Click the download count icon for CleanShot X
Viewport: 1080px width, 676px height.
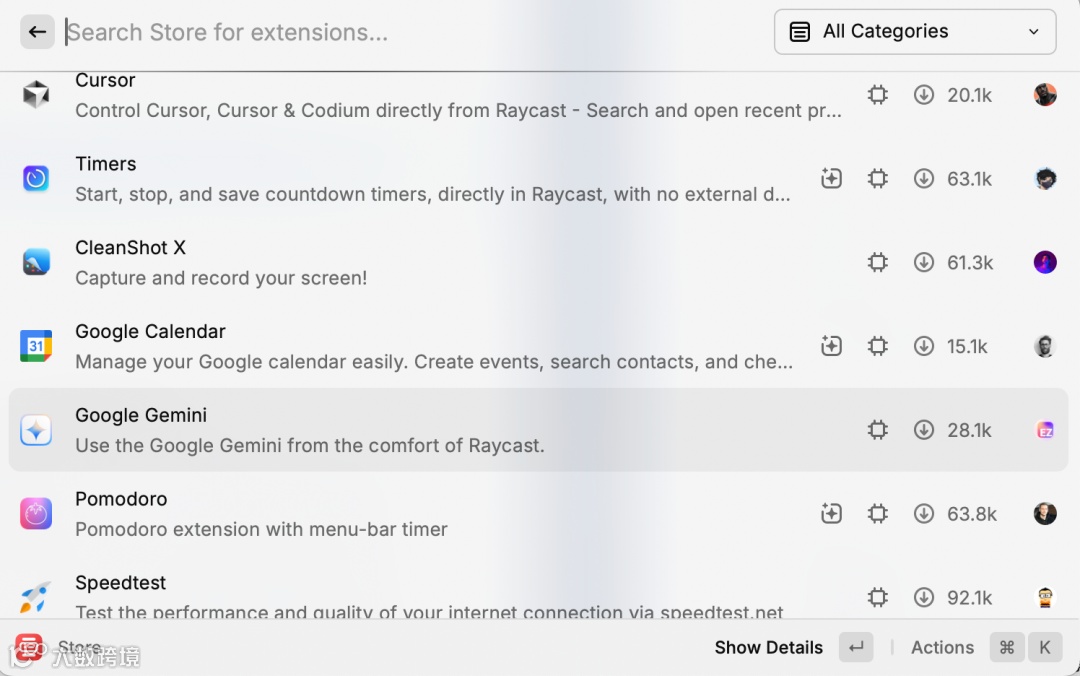coord(924,263)
